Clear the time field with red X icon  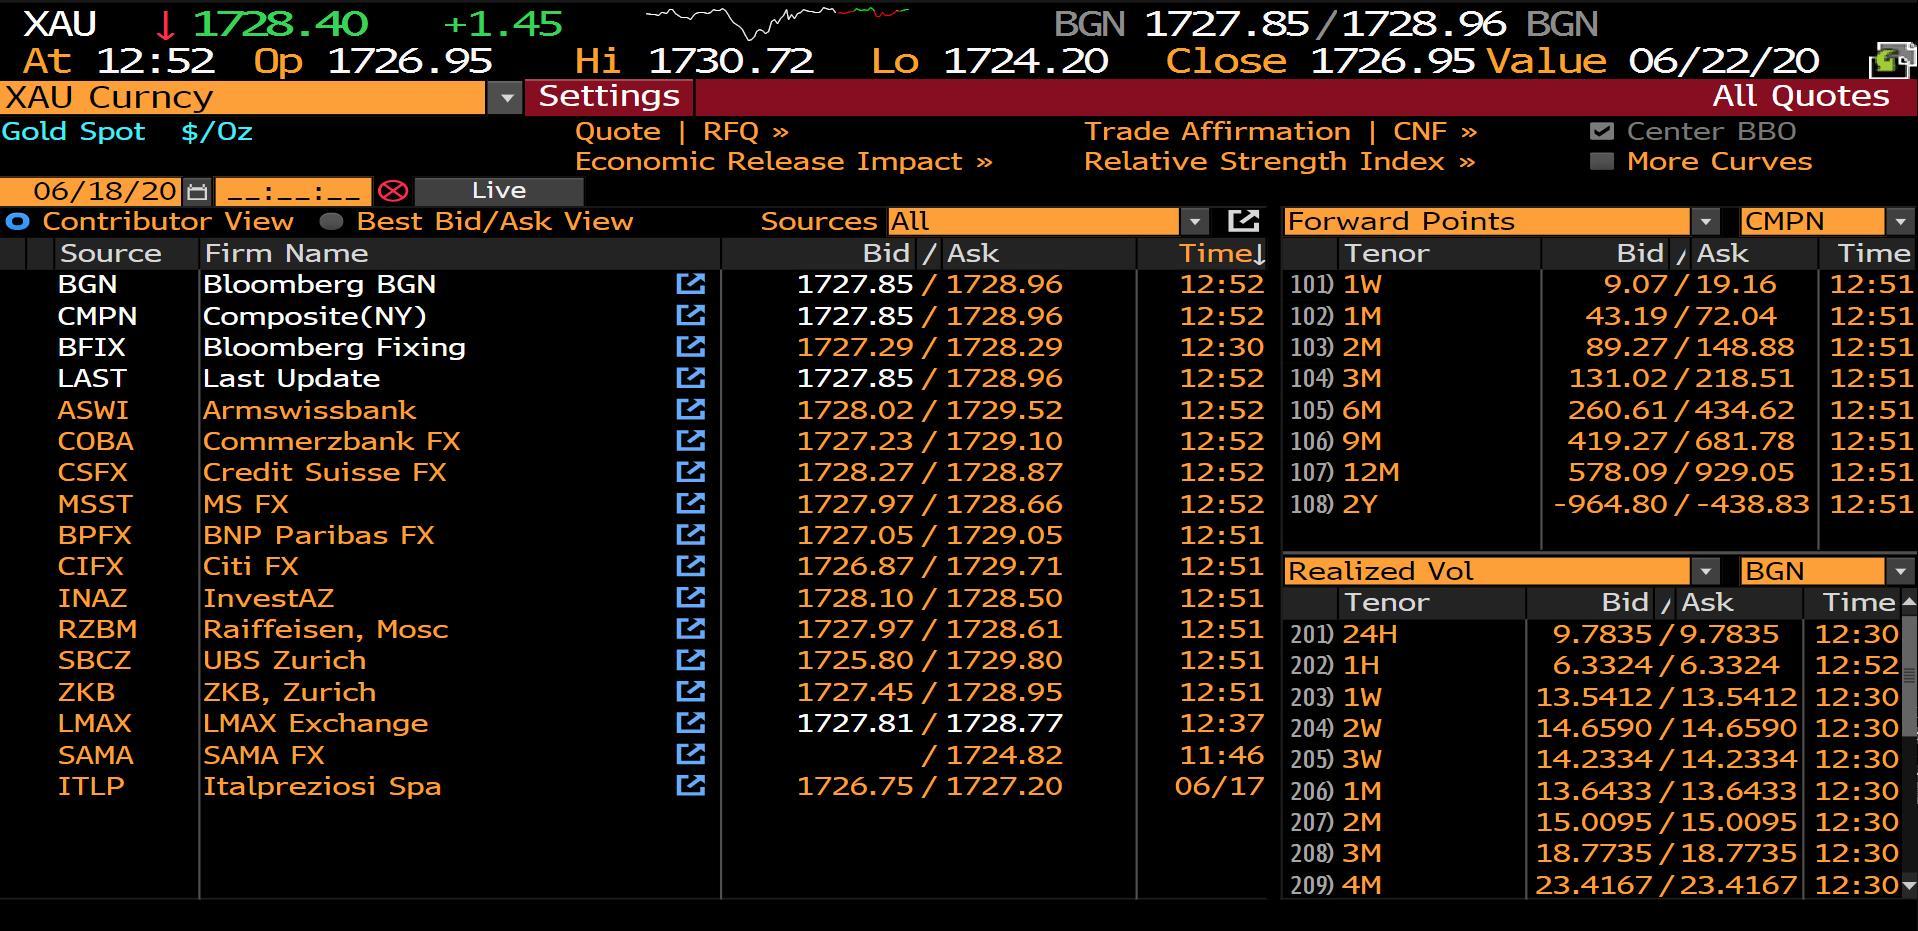[393, 191]
